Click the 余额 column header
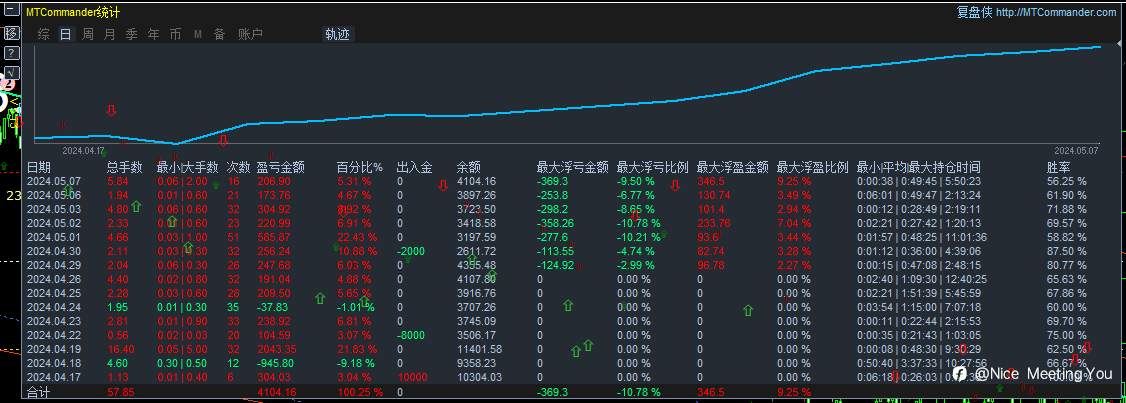This screenshot has width=1126, height=403. coord(468,167)
